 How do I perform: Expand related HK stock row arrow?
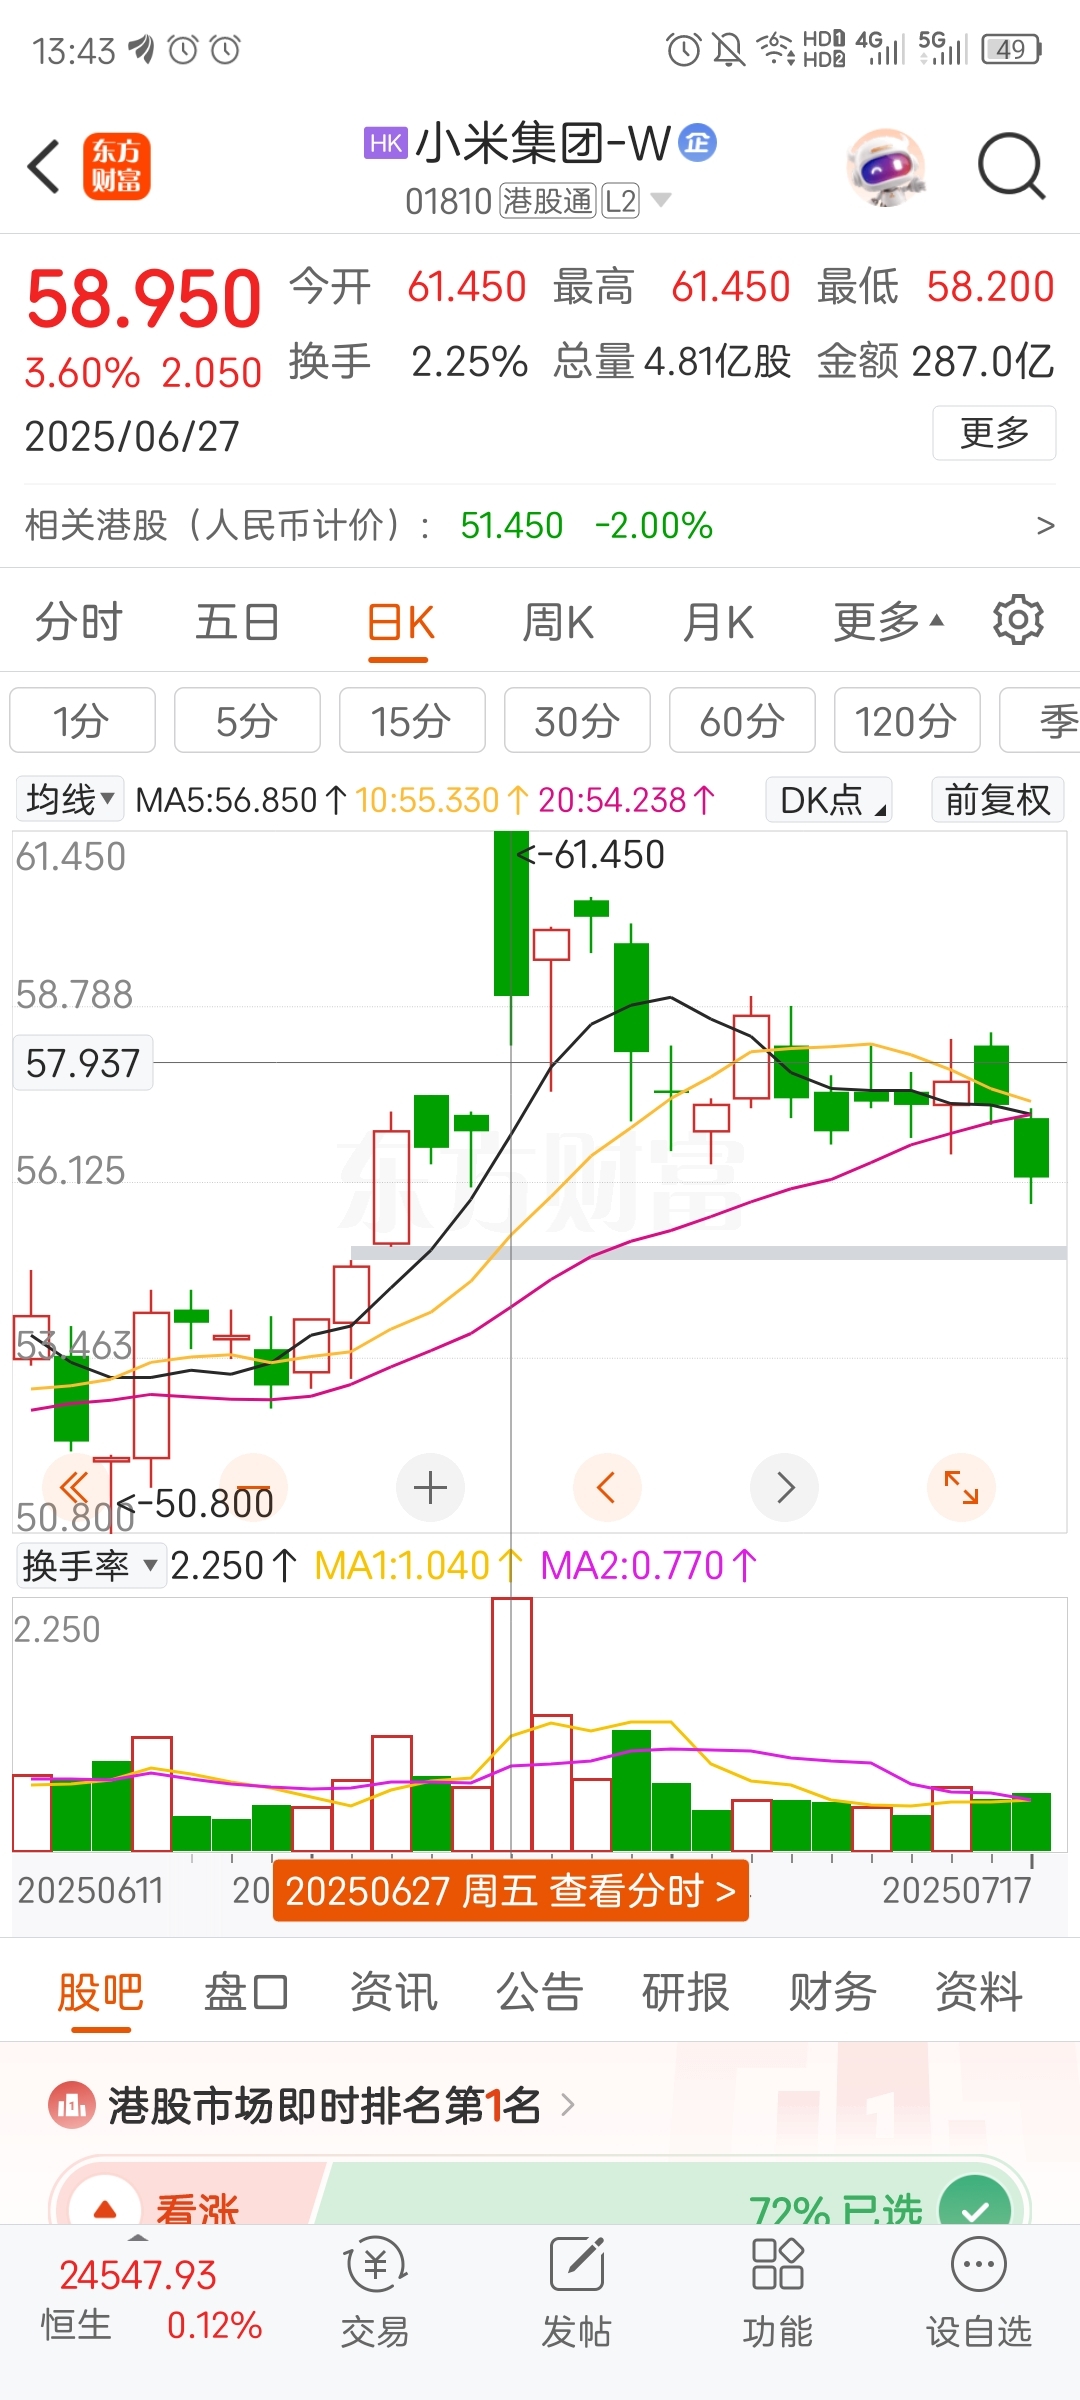click(1046, 525)
